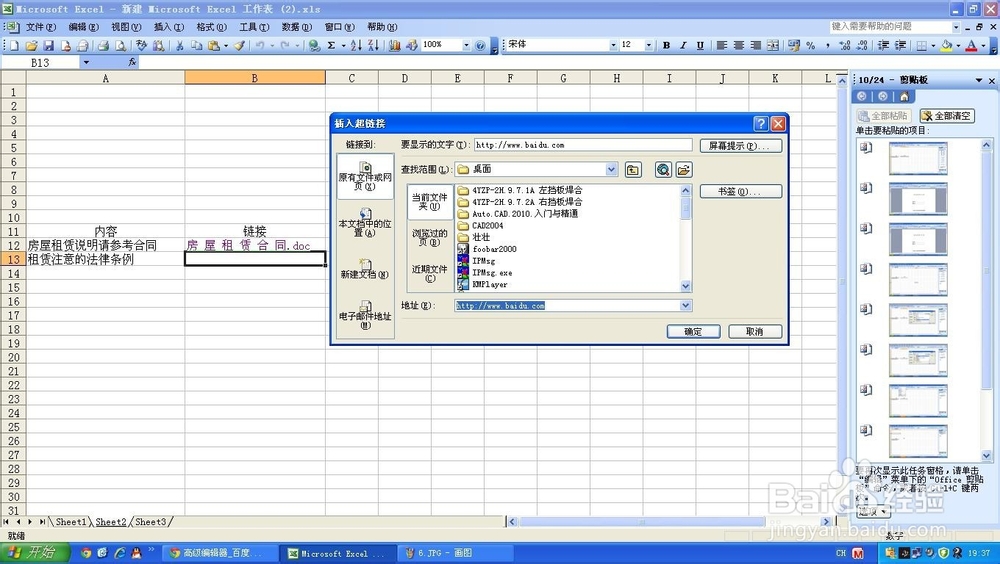This screenshot has height=564, width=1000.
Task: Open the zoom 100% dropdown arrow
Action: point(466,45)
